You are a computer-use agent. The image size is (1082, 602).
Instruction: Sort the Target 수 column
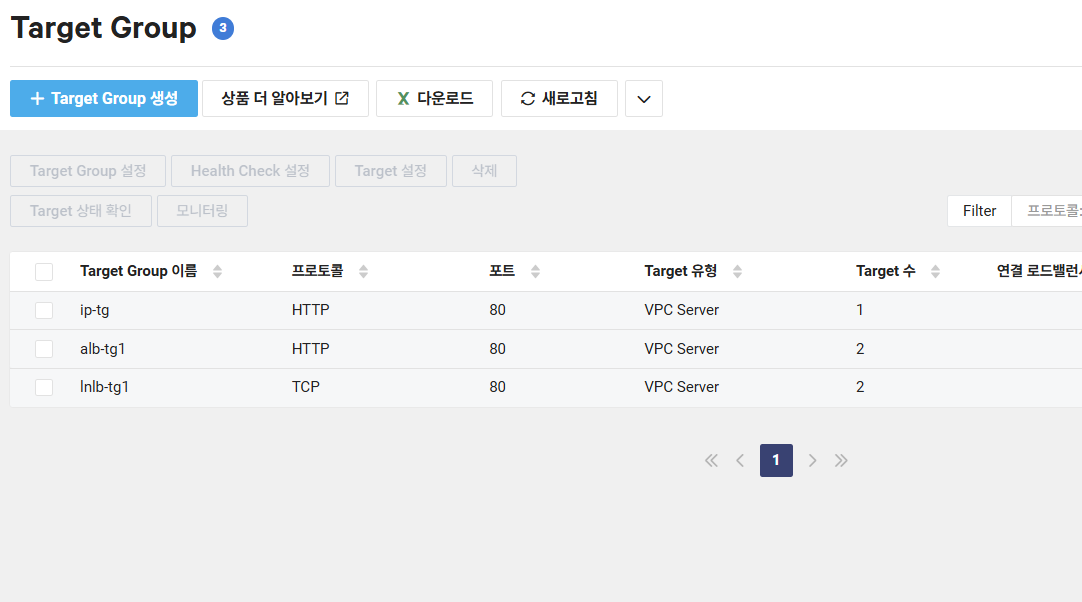[935, 270]
